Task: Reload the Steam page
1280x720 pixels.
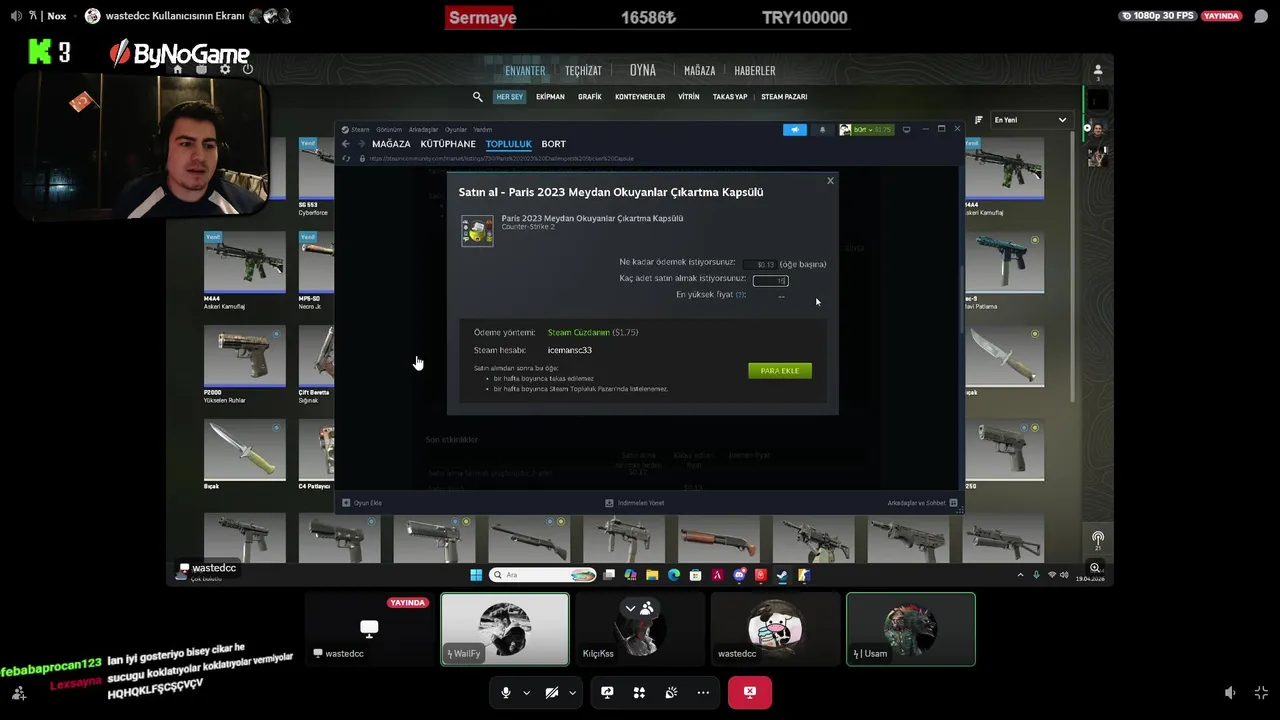Action: pos(346,158)
